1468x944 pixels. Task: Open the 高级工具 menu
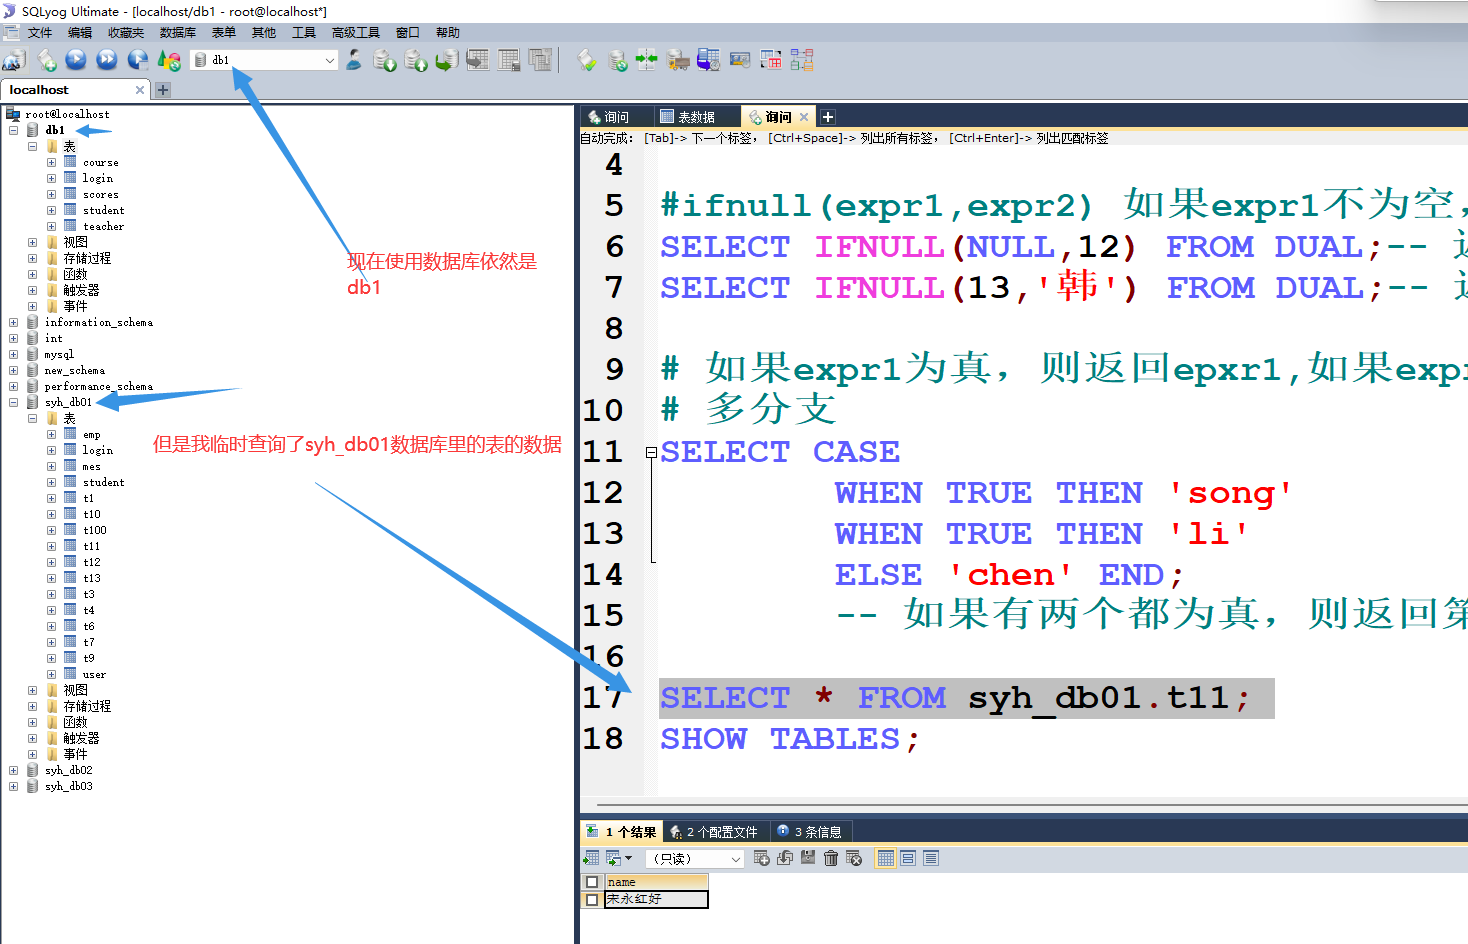356,33
